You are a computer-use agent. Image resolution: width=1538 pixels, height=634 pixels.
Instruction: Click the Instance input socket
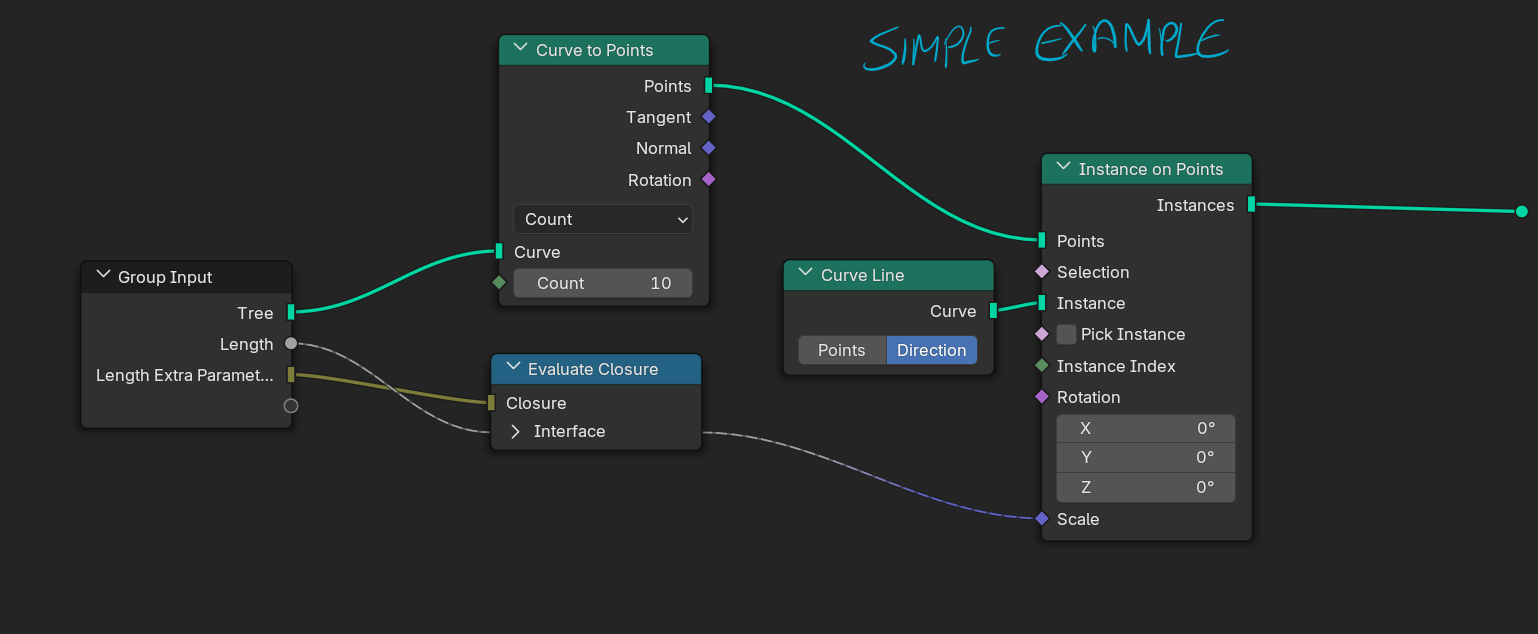pos(1042,303)
